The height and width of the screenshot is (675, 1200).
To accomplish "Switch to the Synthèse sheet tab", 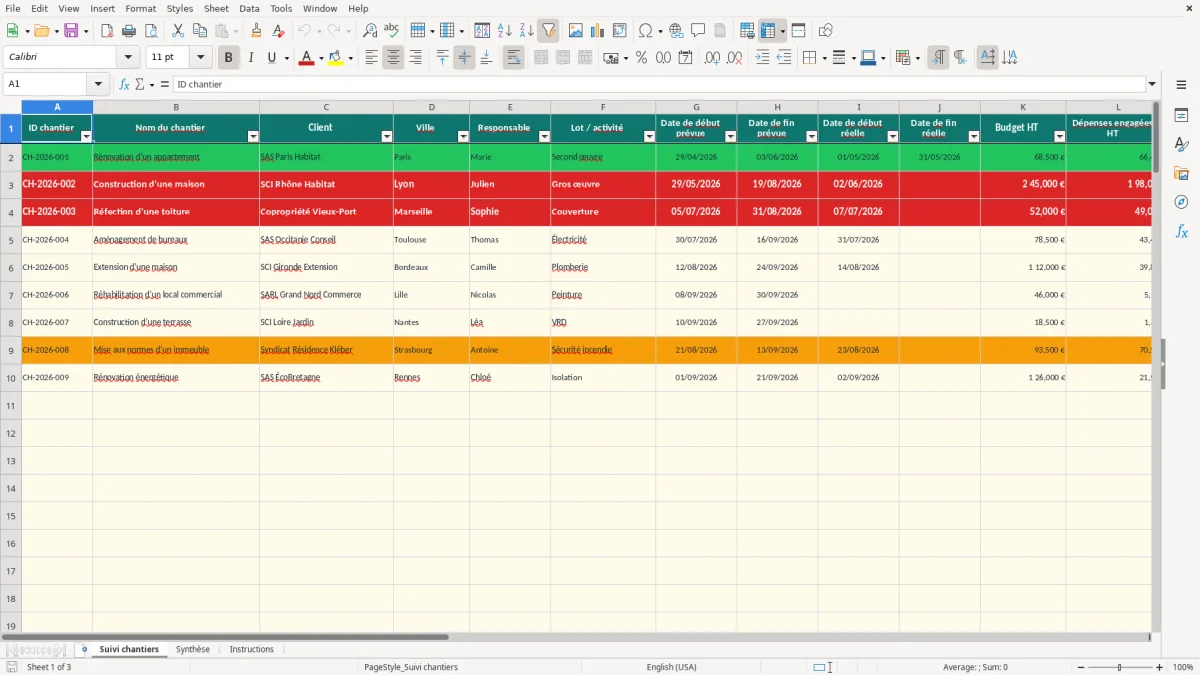I will pos(193,649).
